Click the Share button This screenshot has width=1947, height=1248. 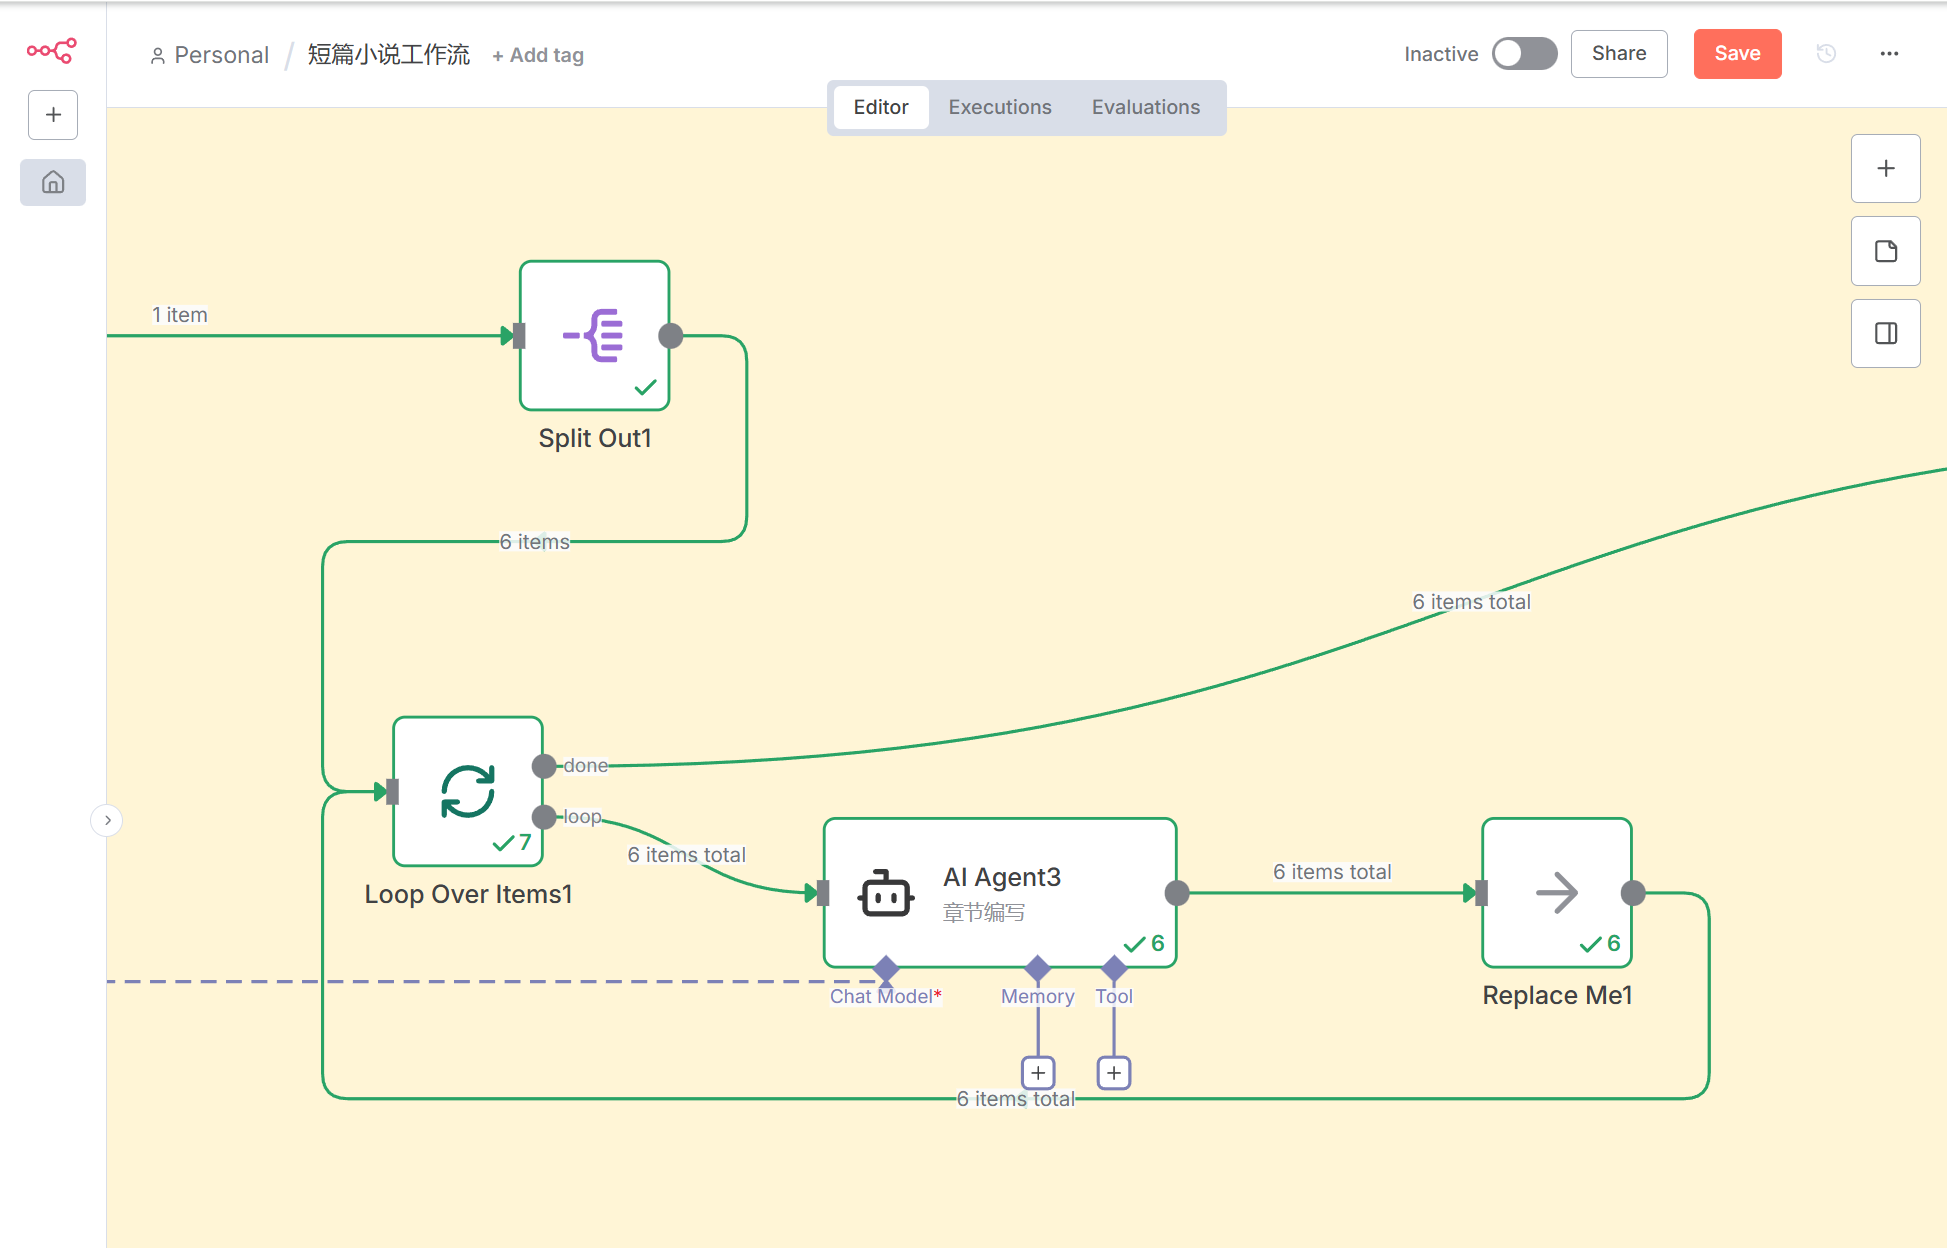(x=1618, y=54)
